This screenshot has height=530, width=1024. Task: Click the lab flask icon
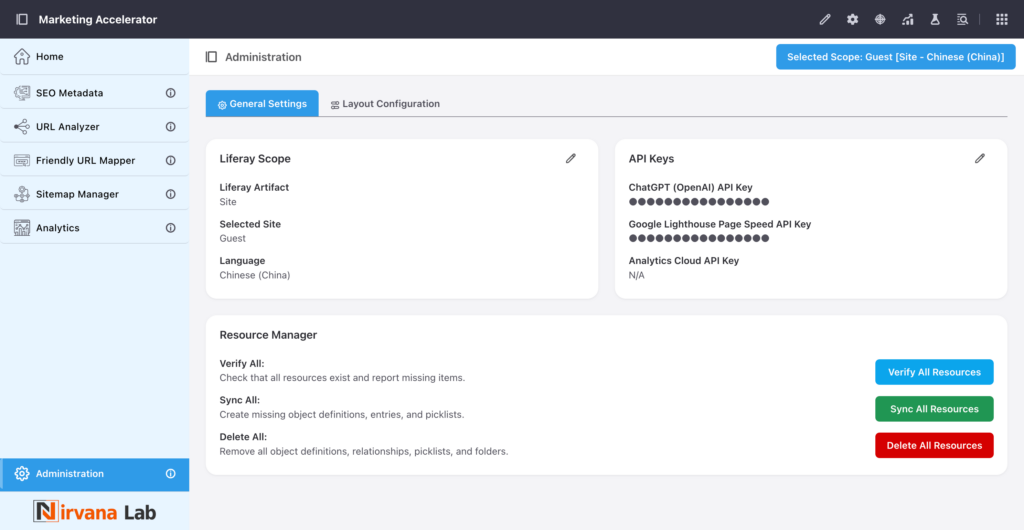tap(935, 19)
